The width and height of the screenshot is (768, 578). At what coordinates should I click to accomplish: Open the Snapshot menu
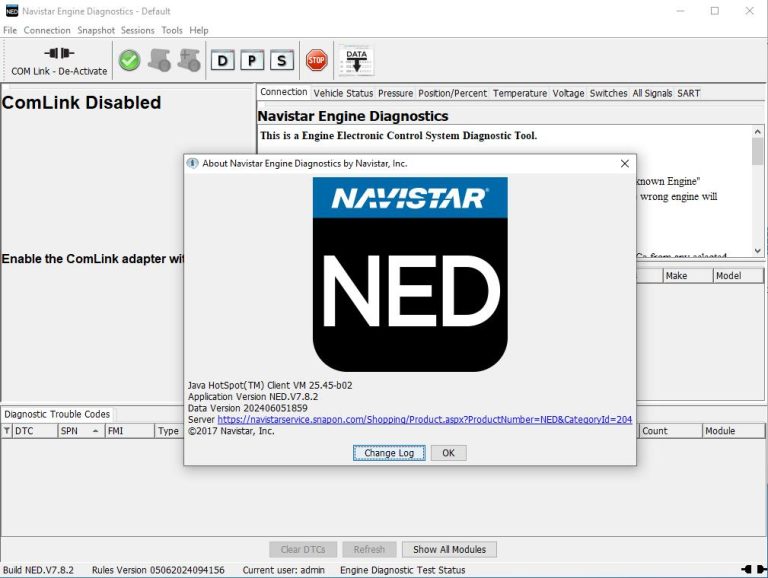tap(96, 30)
